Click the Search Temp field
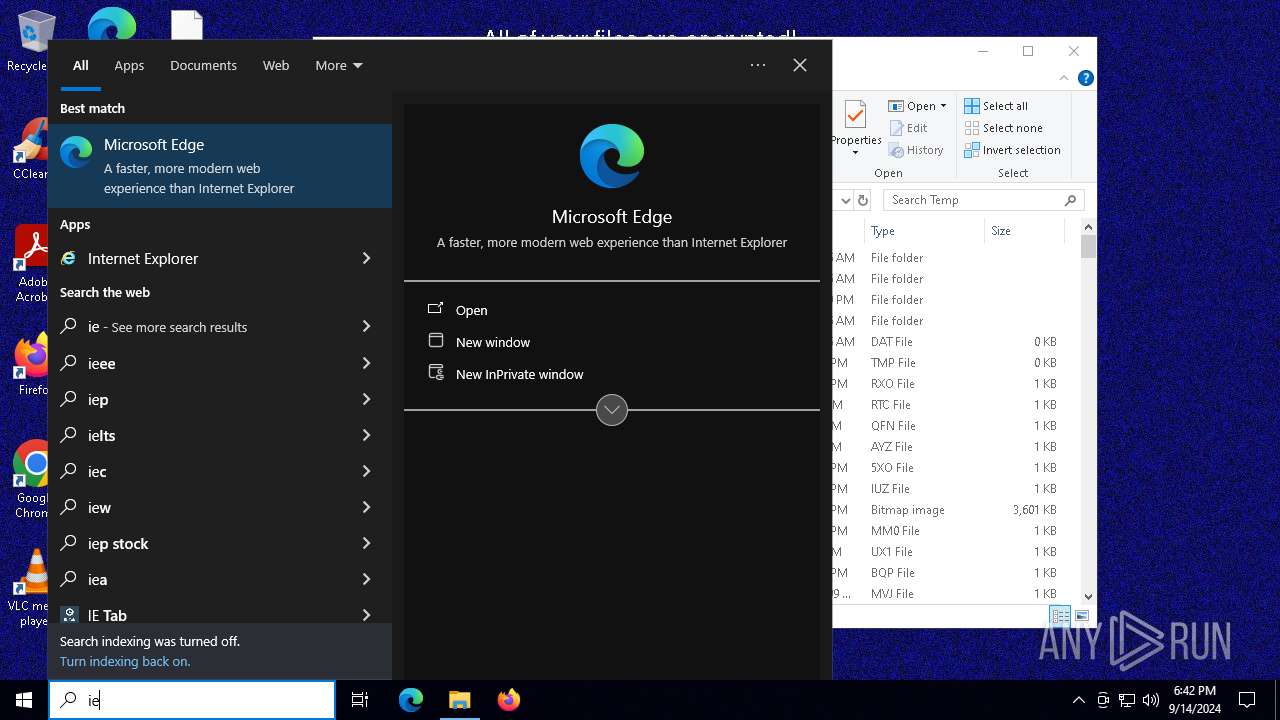The width and height of the screenshot is (1280, 720). [983, 200]
